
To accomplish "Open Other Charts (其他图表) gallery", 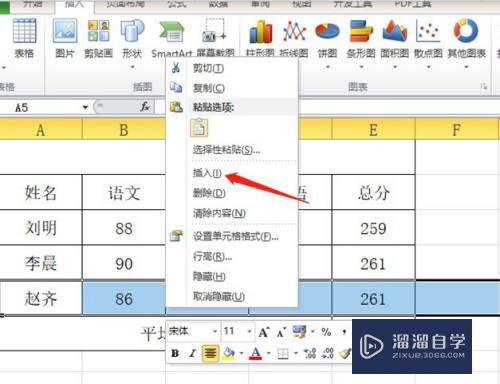I will (x=466, y=31).
